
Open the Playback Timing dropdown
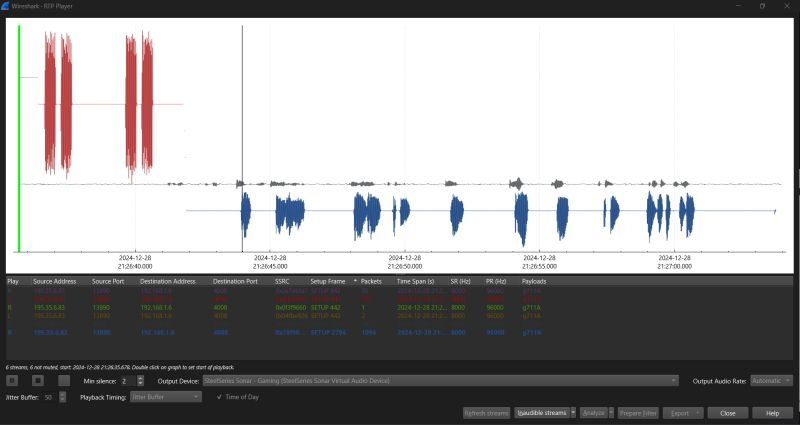165,397
